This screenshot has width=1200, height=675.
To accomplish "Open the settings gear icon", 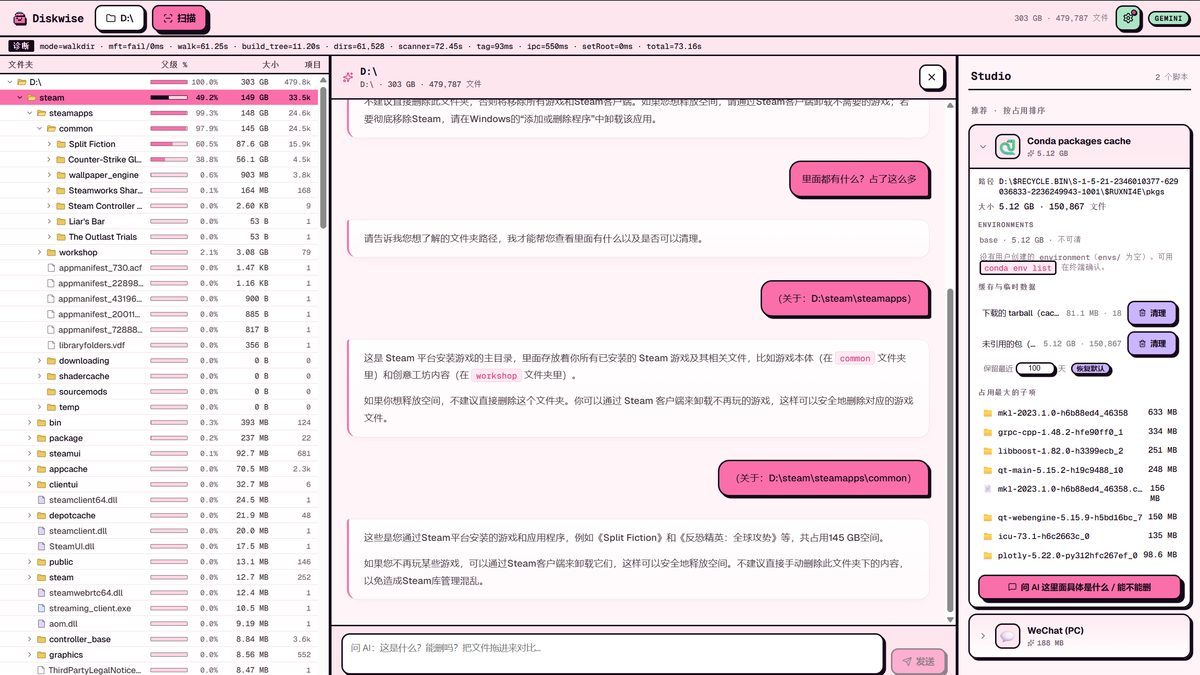I will pos(1129,18).
